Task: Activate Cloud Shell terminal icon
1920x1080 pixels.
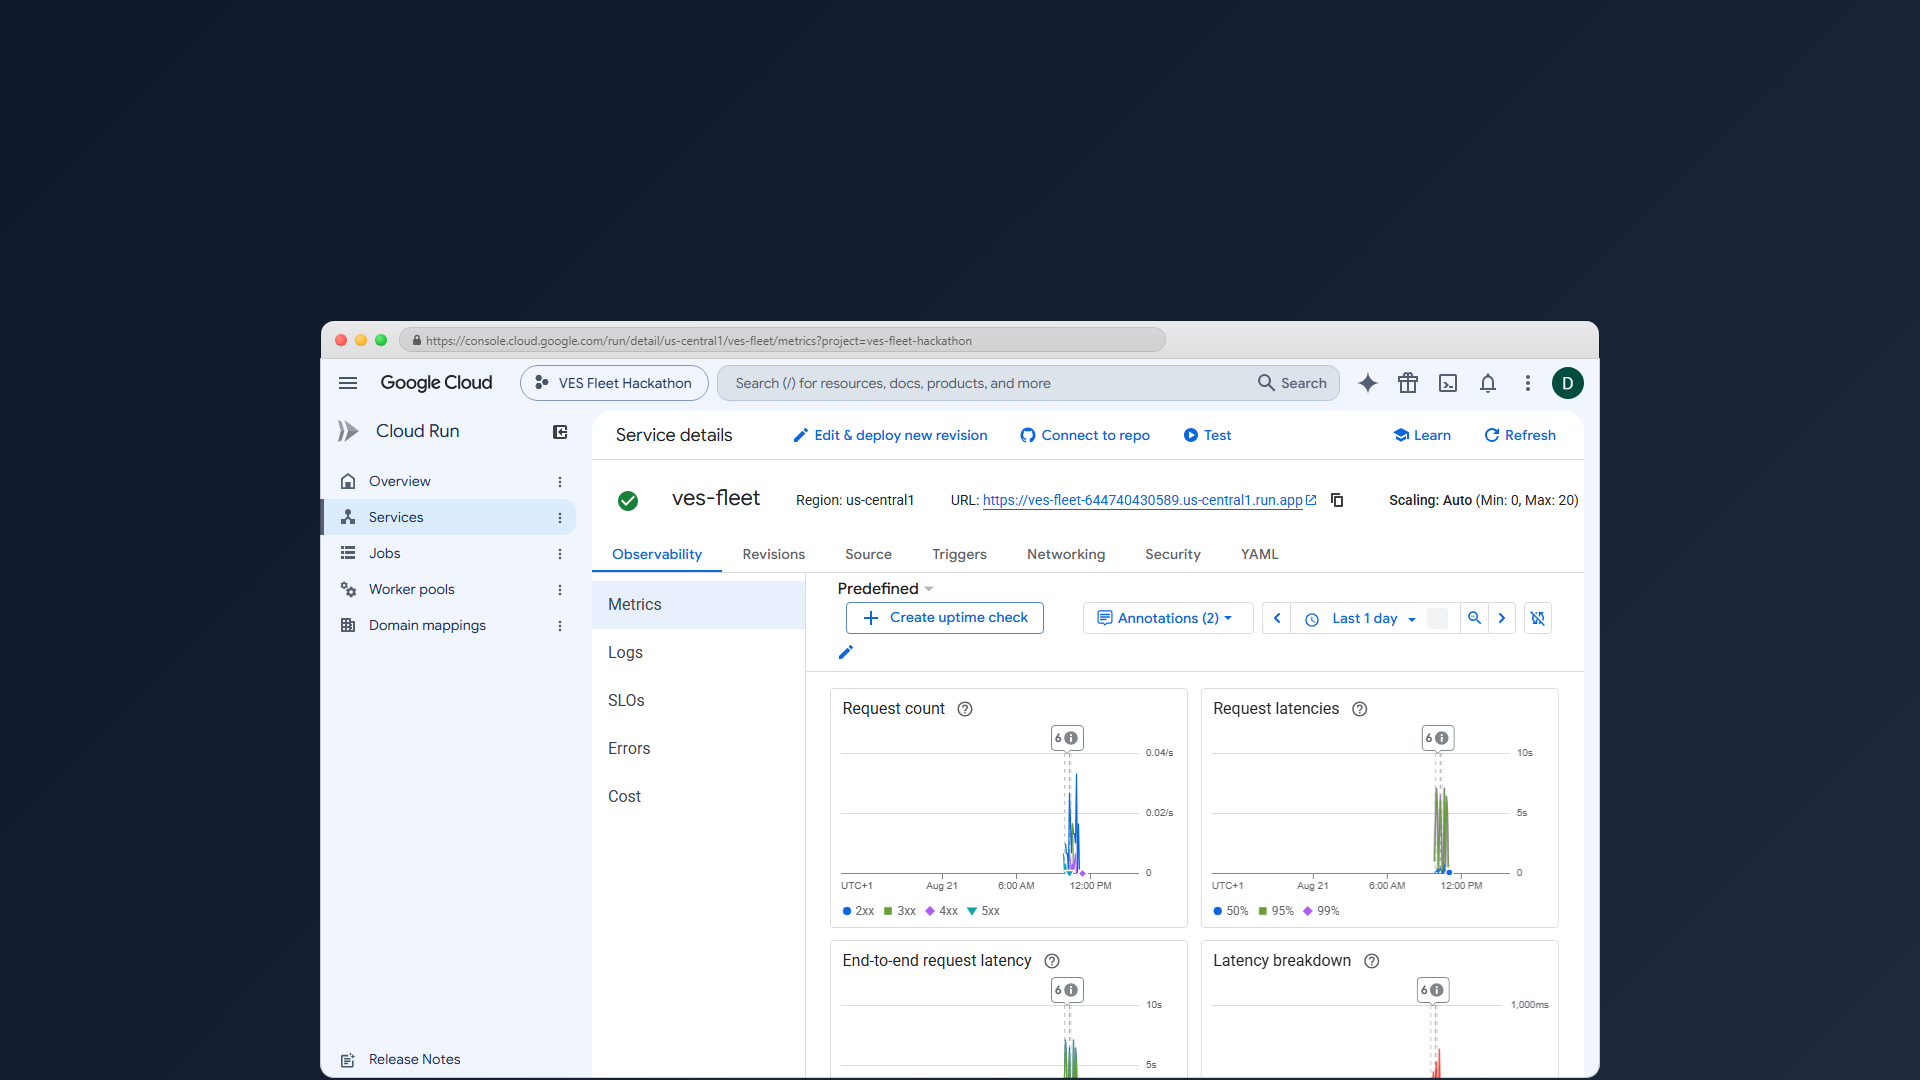Action: coord(1448,383)
